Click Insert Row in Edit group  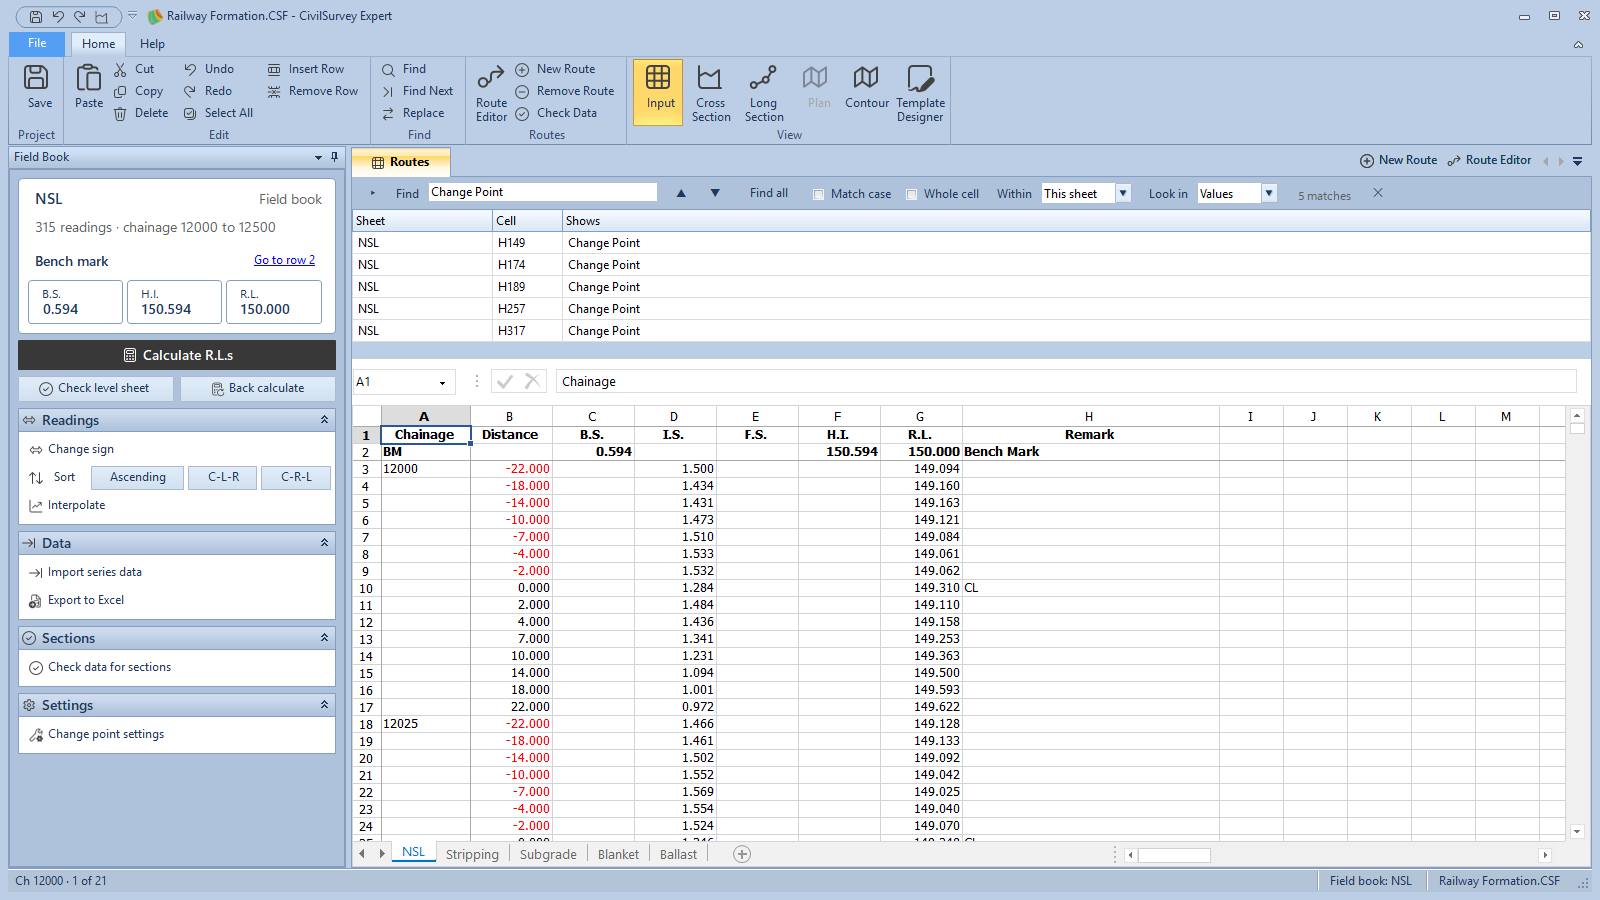point(306,69)
